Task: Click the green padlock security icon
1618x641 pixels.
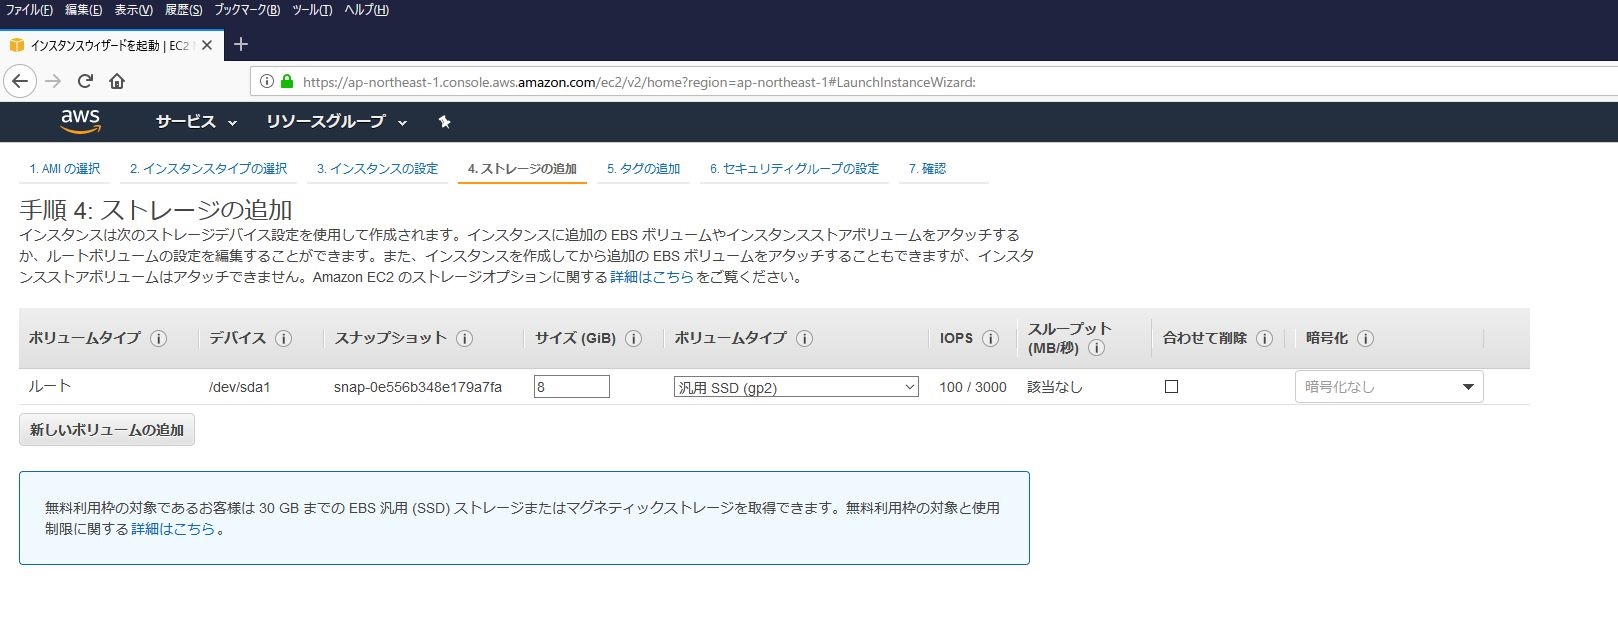Action: coord(287,82)
